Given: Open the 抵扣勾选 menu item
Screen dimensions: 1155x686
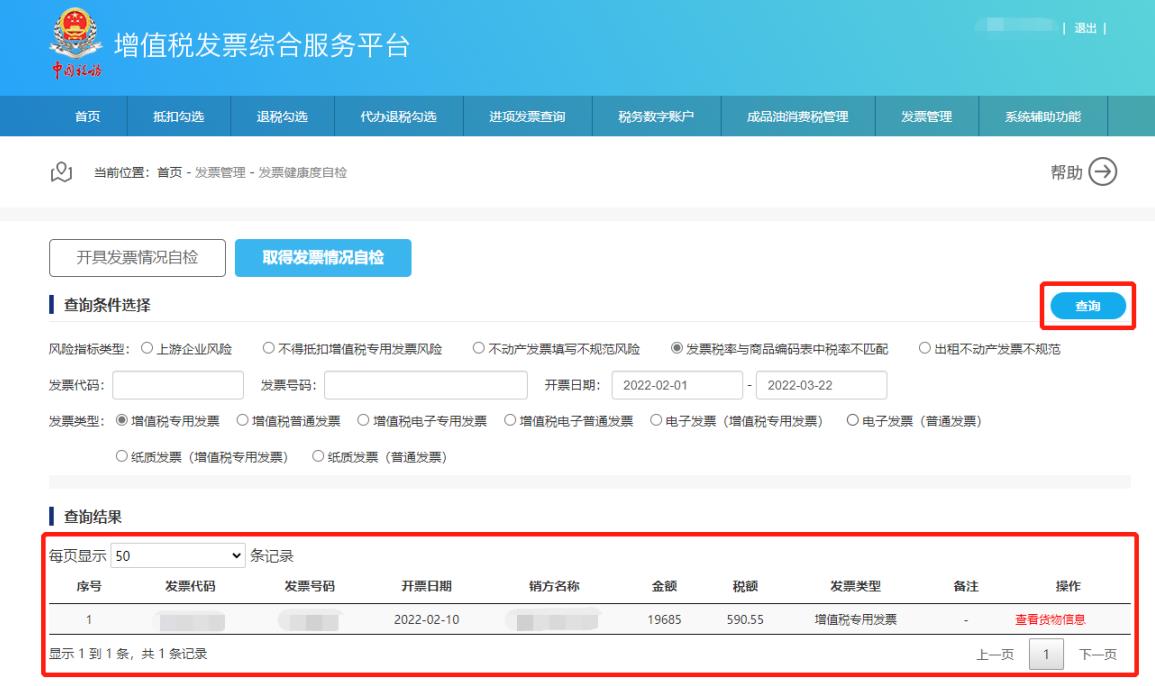Looking at the screenshot, I should click(178, 116).
